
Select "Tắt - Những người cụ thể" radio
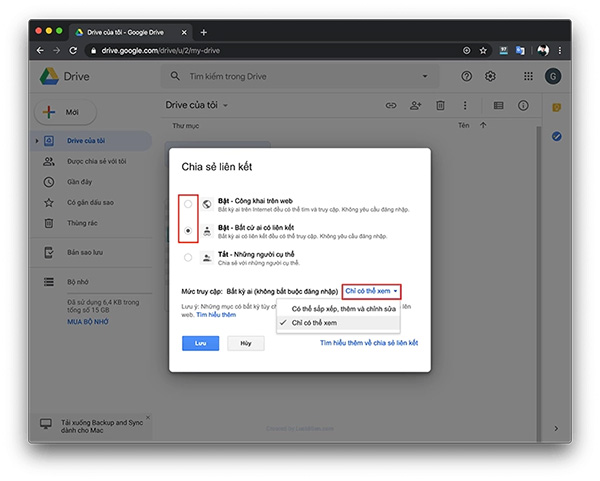pos(188,257)
